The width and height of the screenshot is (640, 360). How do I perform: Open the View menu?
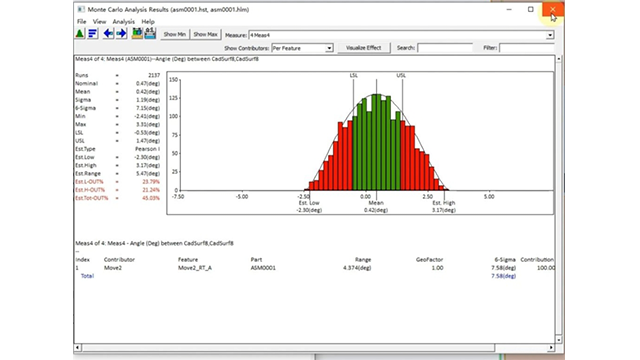coord(99,22)
